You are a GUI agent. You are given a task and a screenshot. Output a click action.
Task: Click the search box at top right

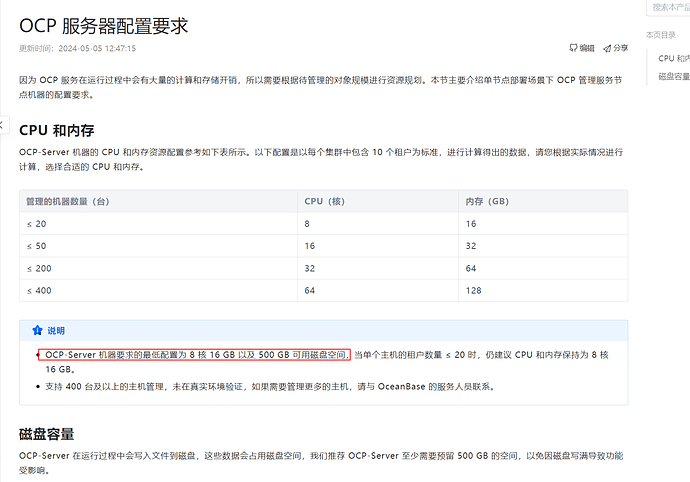[x=669, y=7]
